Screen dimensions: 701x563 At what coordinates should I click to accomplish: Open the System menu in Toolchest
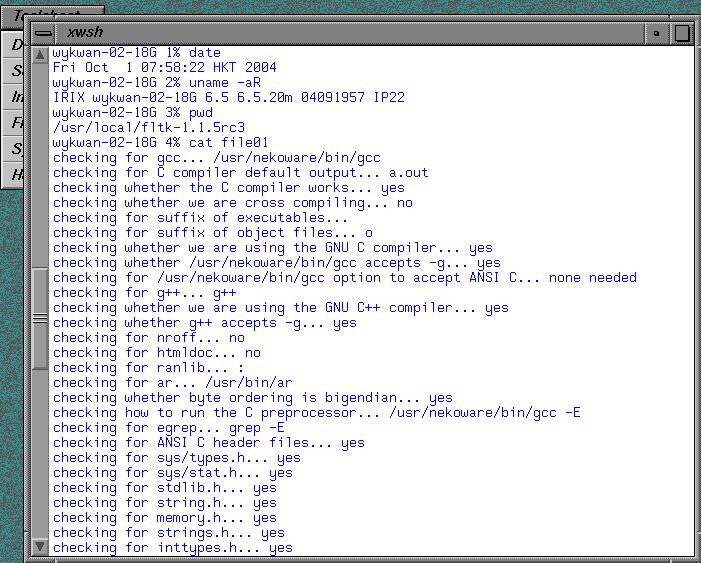13,148
